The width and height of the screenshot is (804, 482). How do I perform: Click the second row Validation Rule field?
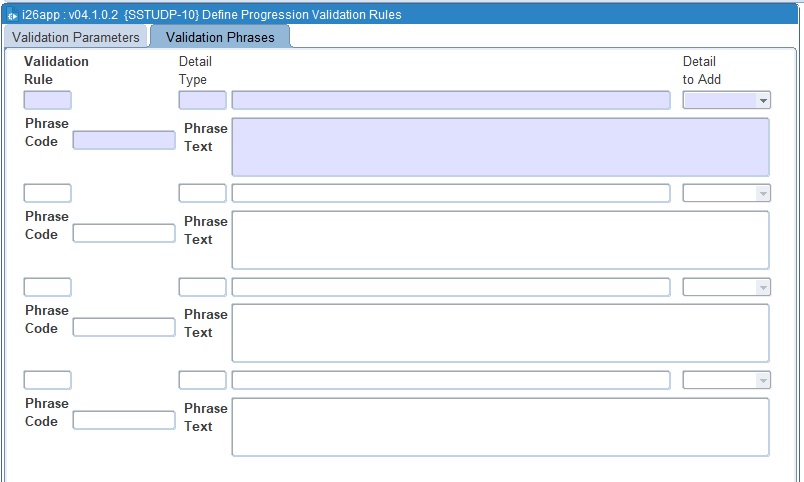[x=47, y=193]
